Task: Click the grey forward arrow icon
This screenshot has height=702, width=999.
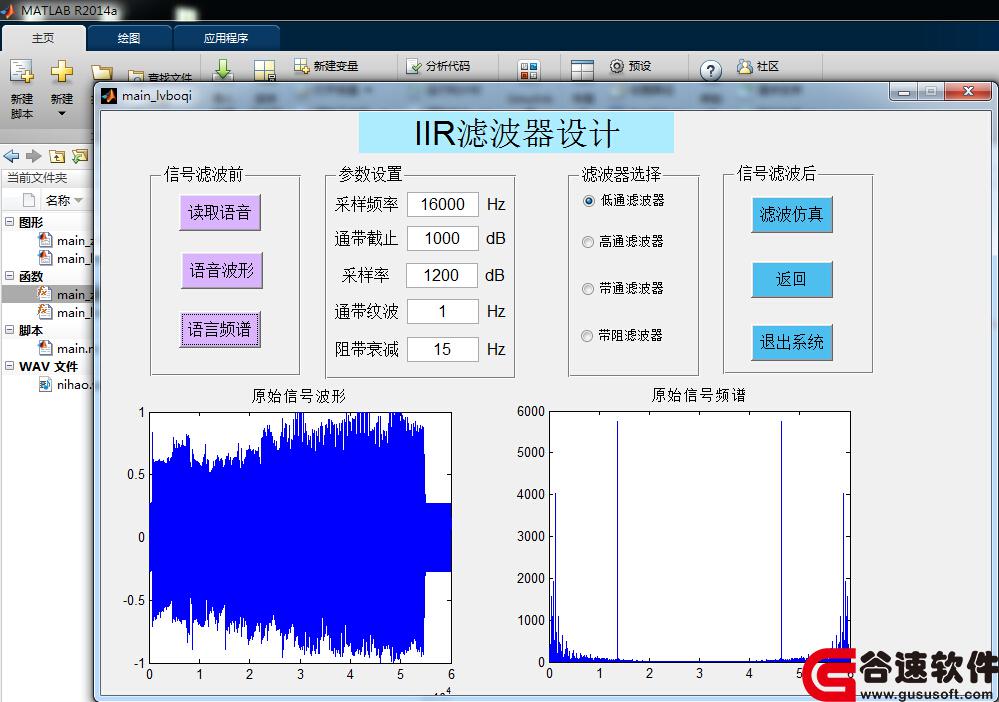Action: pyautogui.click(x=34, y=156)
